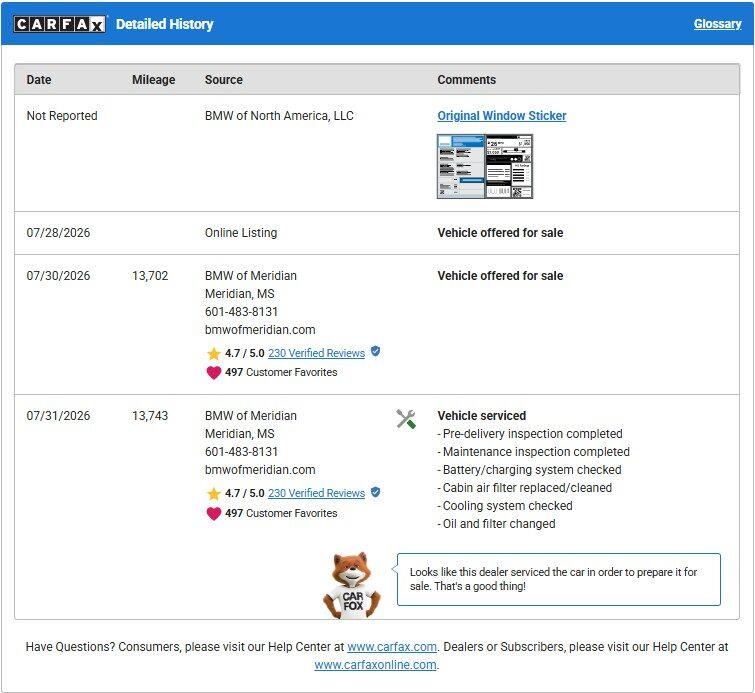Image resolution: width=755 pixels, height=693 pixels.
Task: Click the verified shield badge in the 07/31/2026 row
Action: pyautogui.click(x=376, y=492)
